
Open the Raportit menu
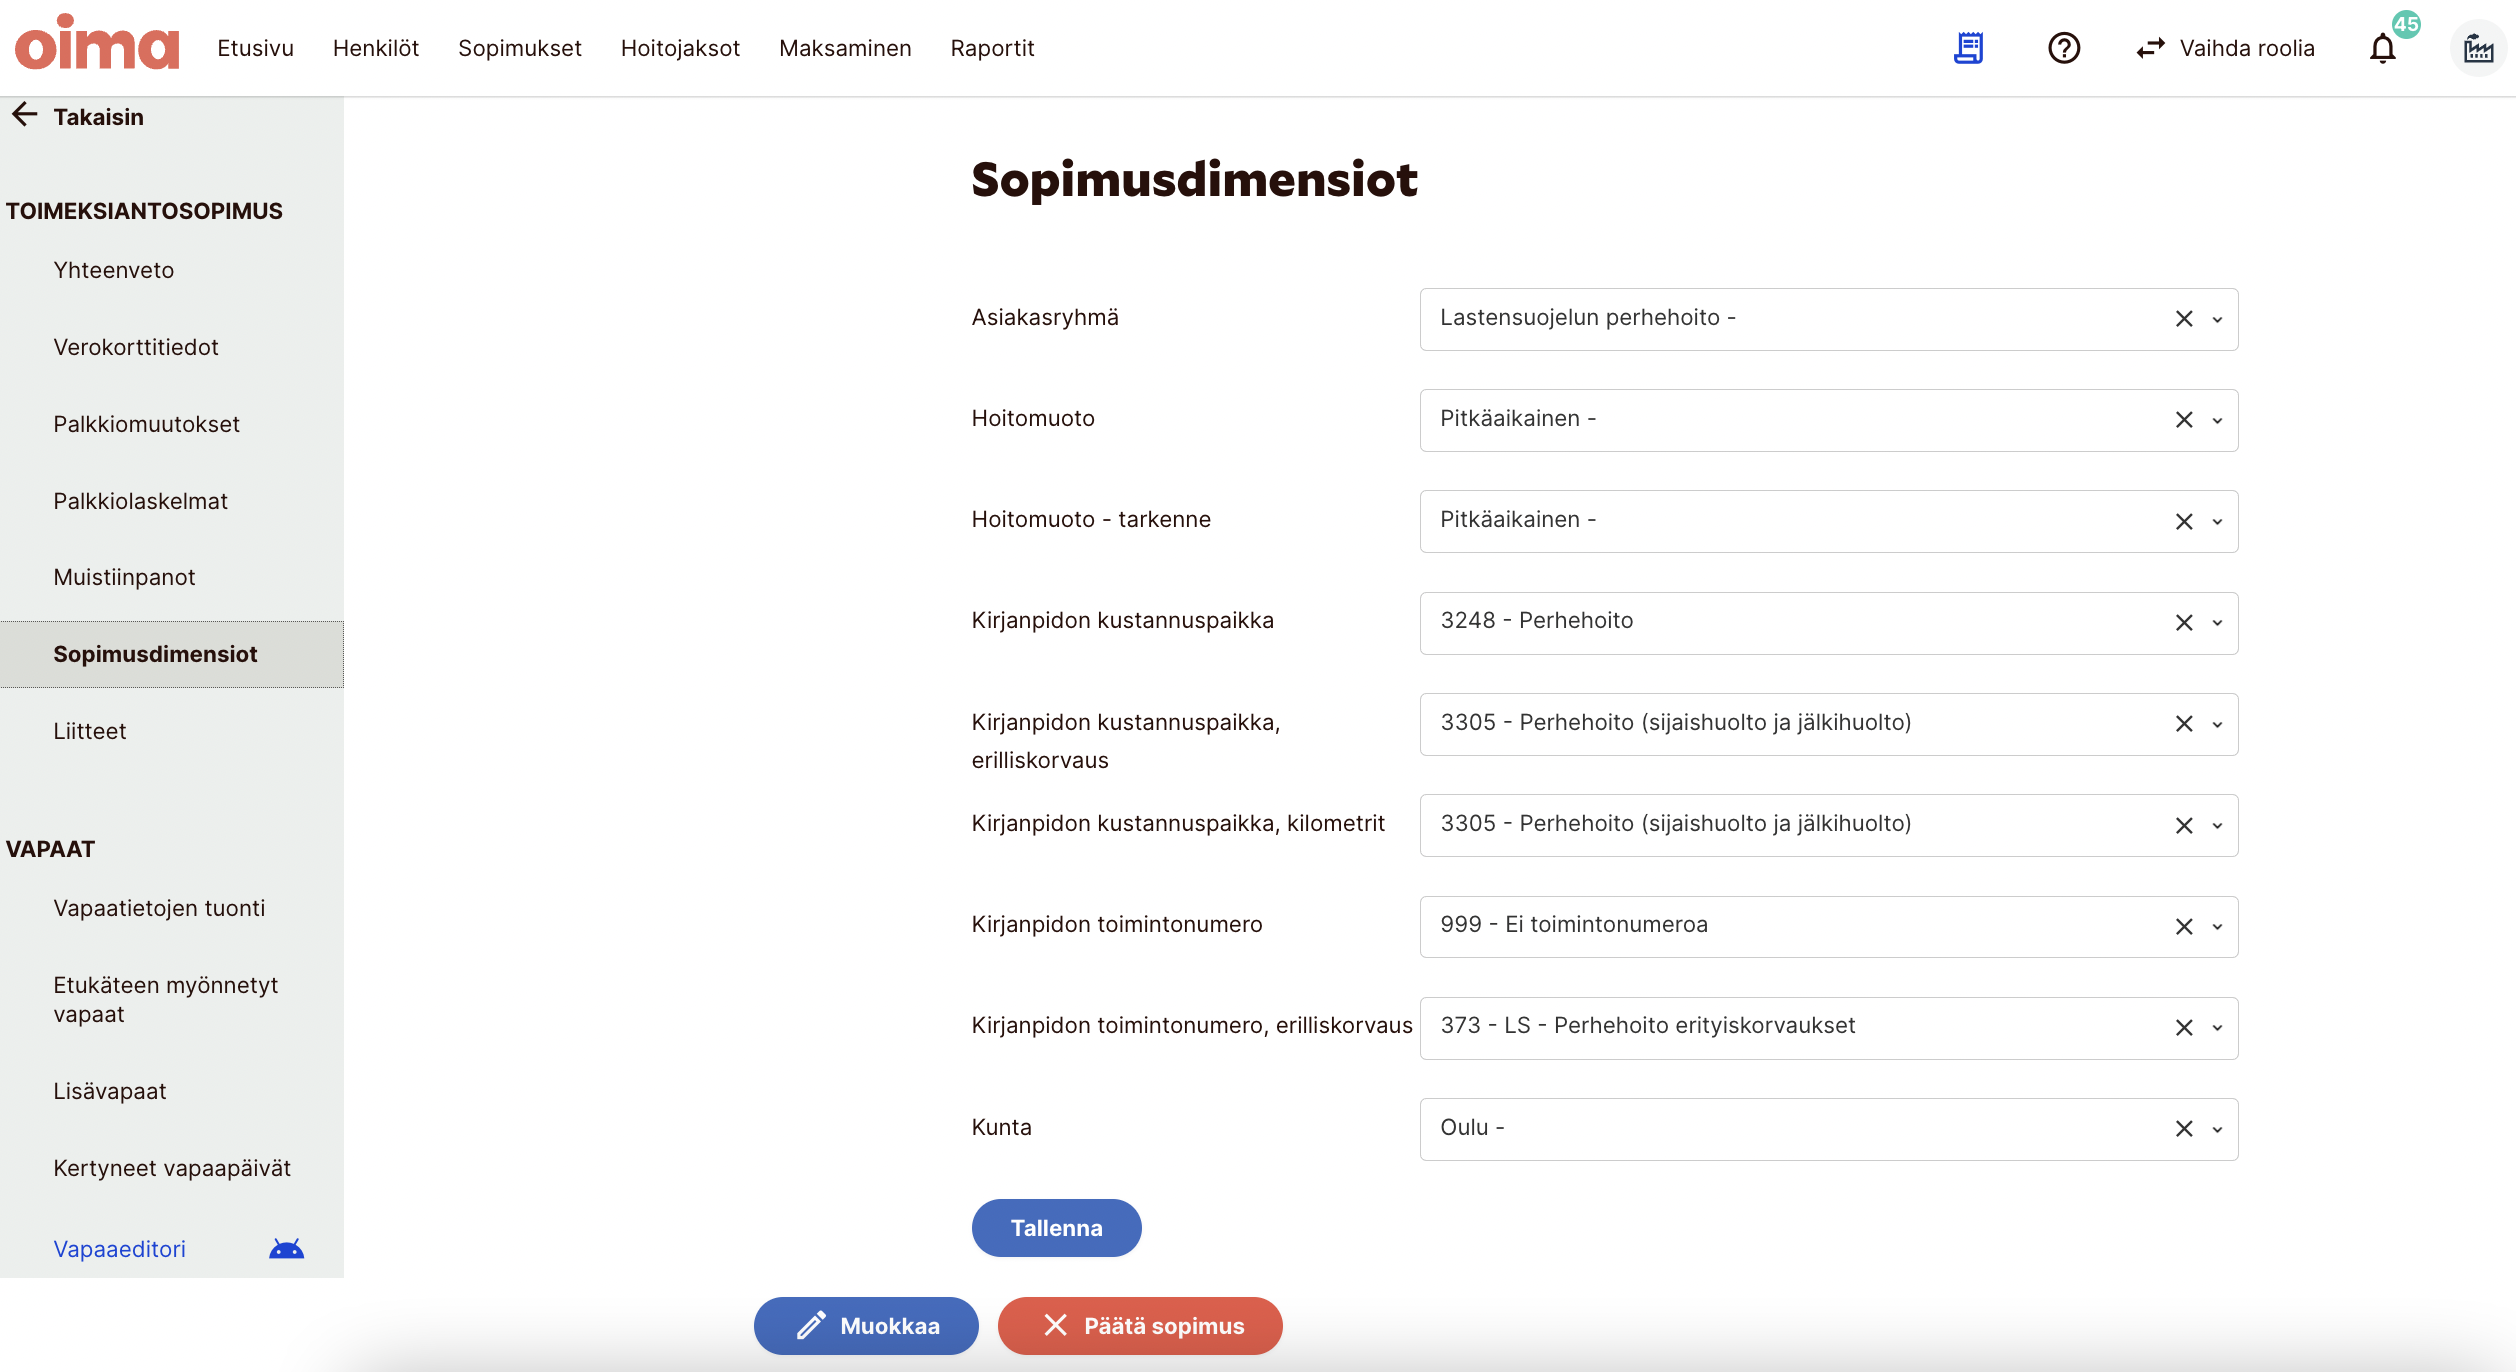(992, 48)
